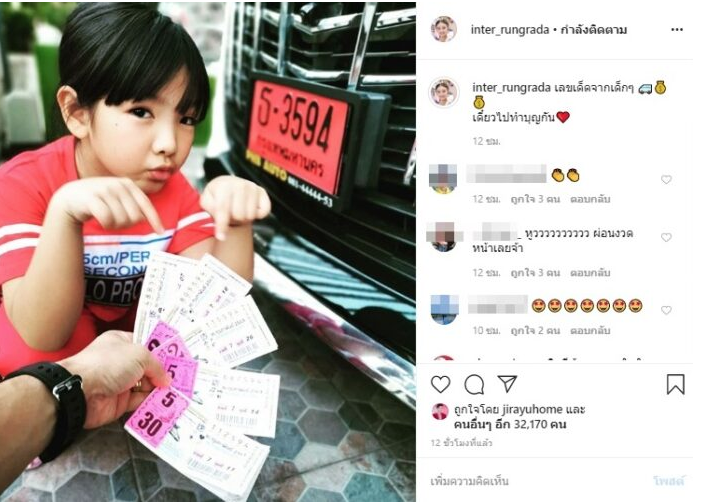
Task: Like the comment with heart-eyes emojis
Action: point(666,310)
